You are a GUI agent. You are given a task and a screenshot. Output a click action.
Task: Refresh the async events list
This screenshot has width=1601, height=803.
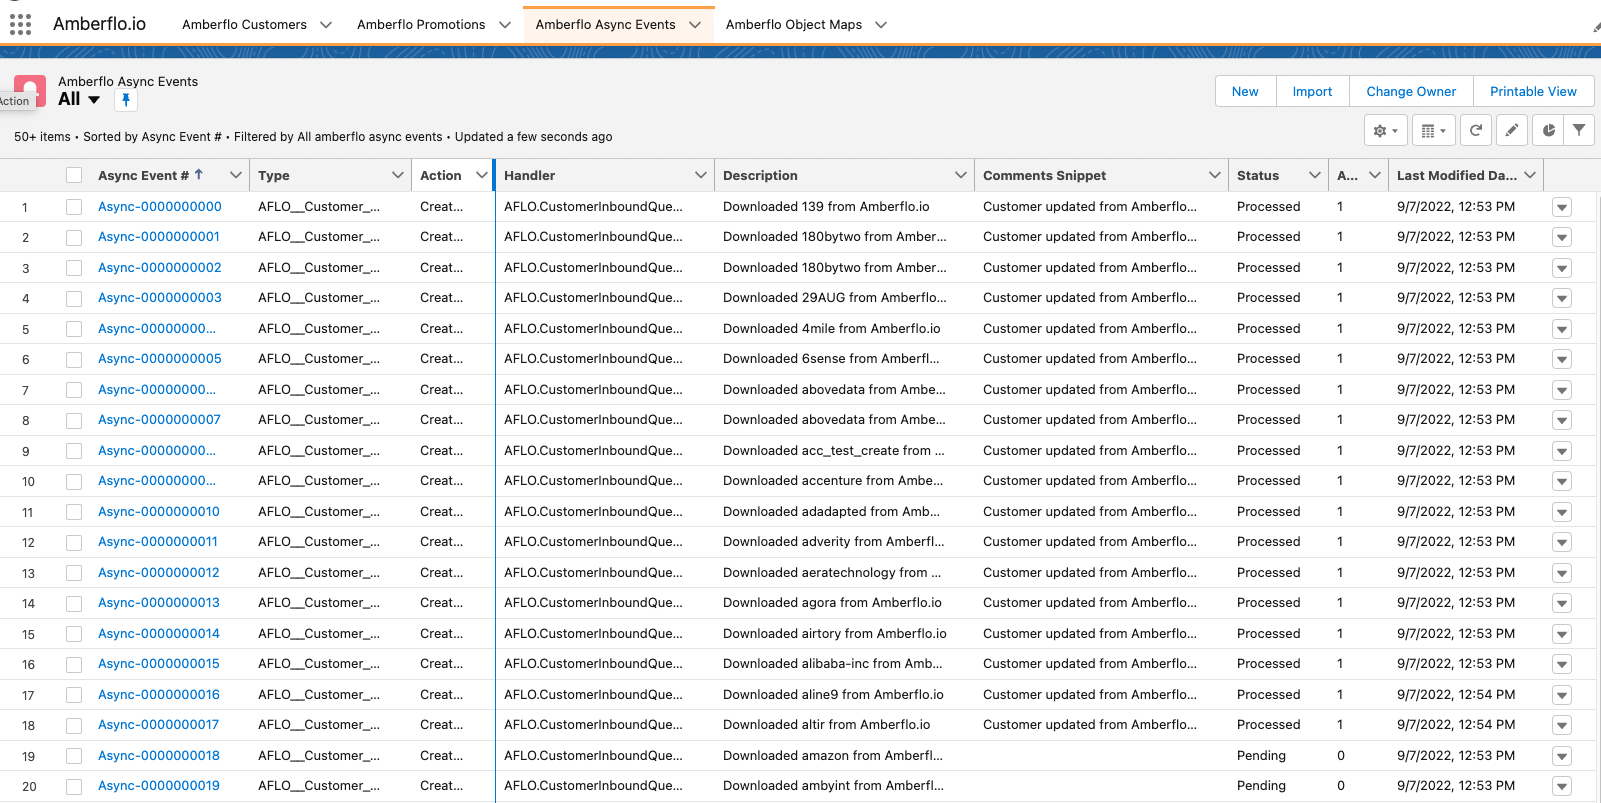pyautogui.click(x=1476, y=130)
